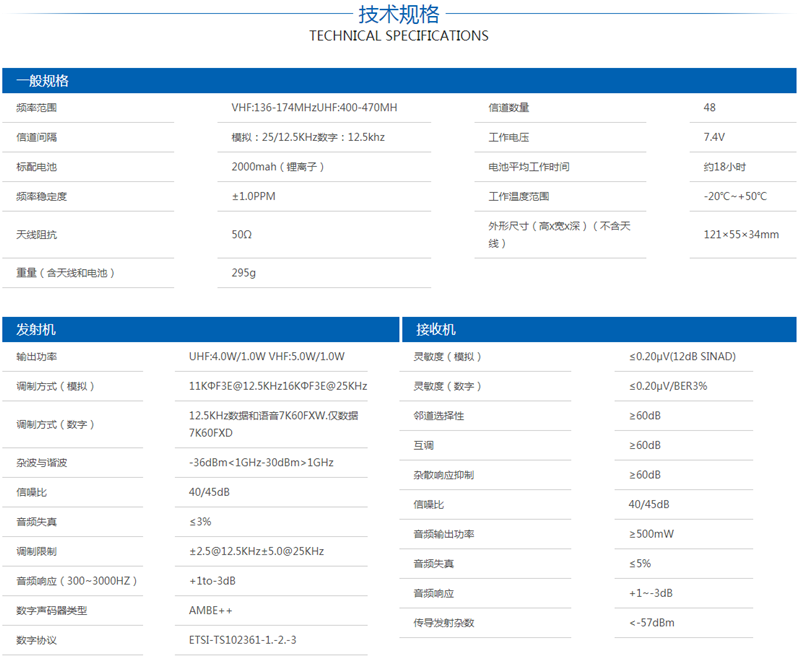Click the value +1to-3dB

[x=212, y=581]
